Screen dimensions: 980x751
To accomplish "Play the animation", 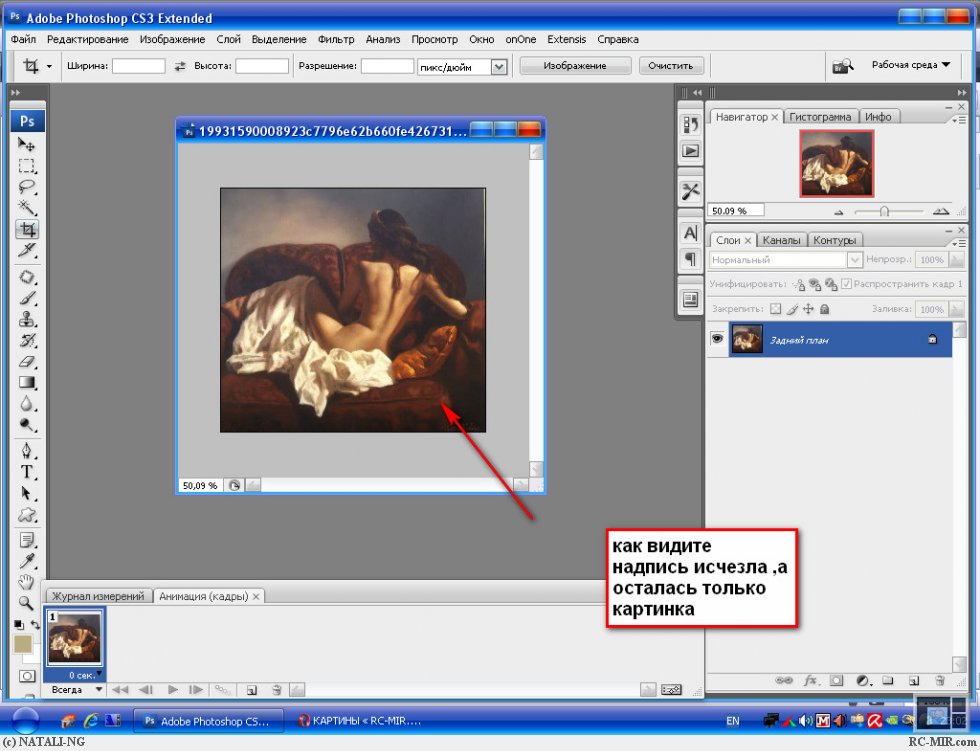I will pyautogui.click(x=172, y=690).
